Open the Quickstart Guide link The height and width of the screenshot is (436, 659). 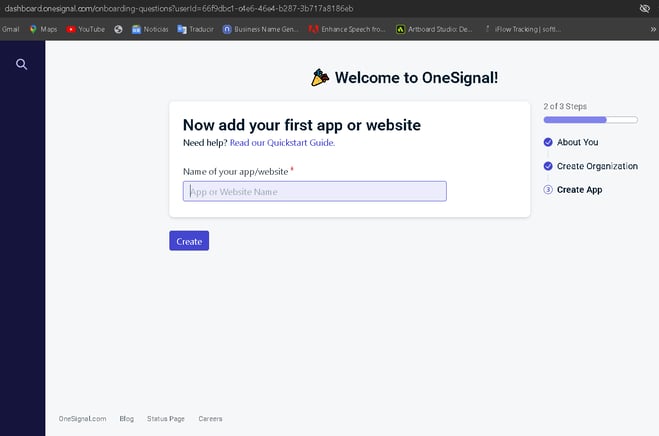[282, 143]
